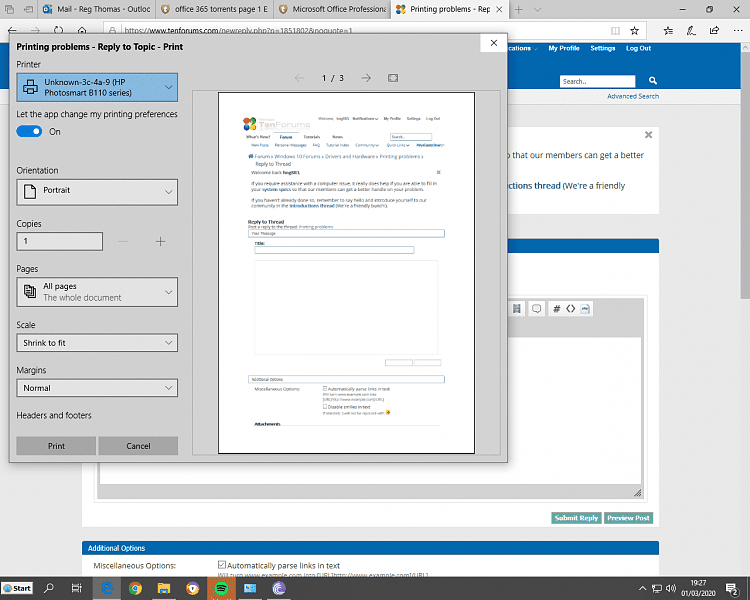Viewport: 750px width, 600px height.
Task: Decrease copies with minus button
Action: point(123,242)
